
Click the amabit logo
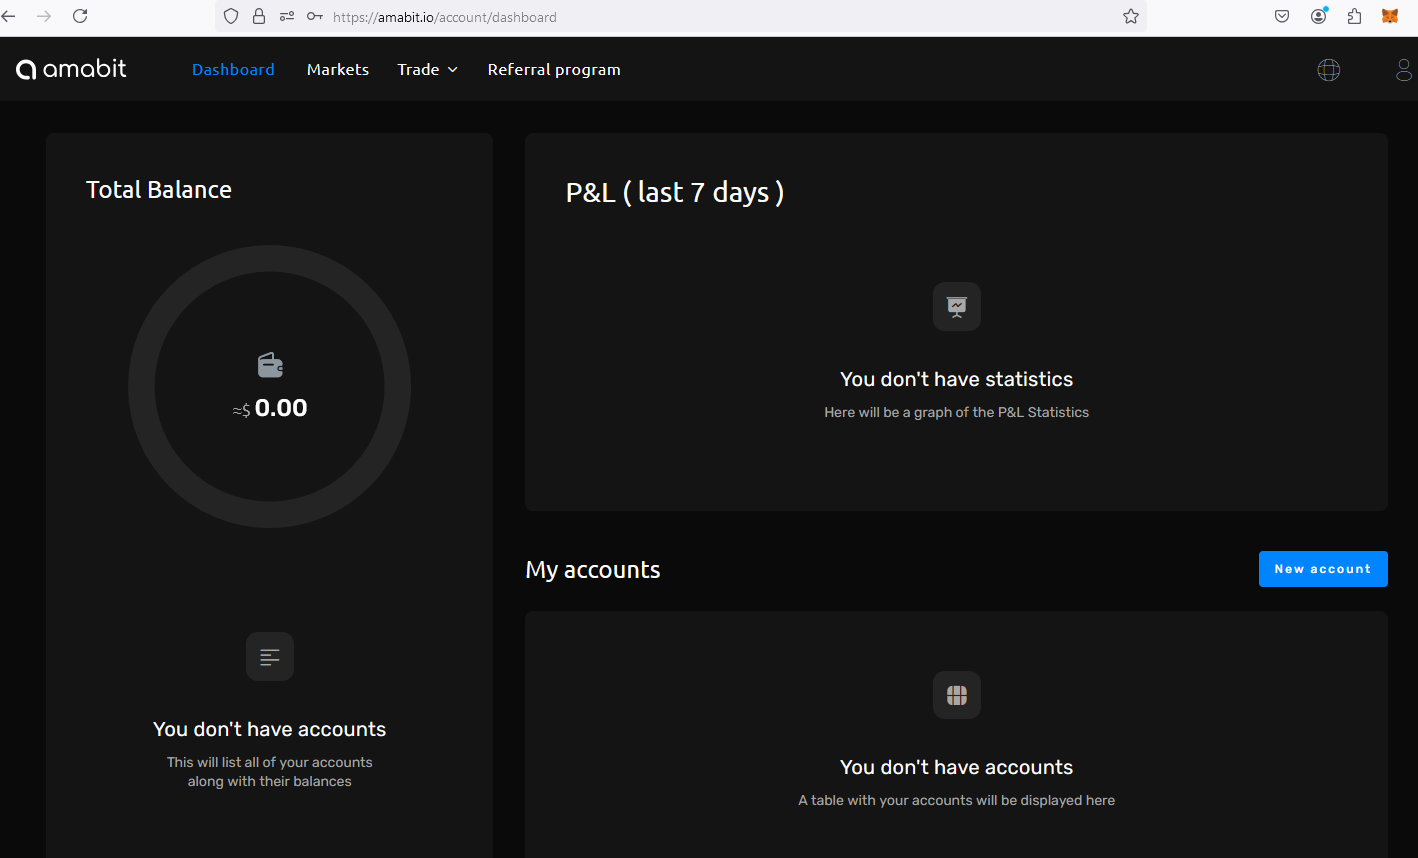click(x=71, y=69)
